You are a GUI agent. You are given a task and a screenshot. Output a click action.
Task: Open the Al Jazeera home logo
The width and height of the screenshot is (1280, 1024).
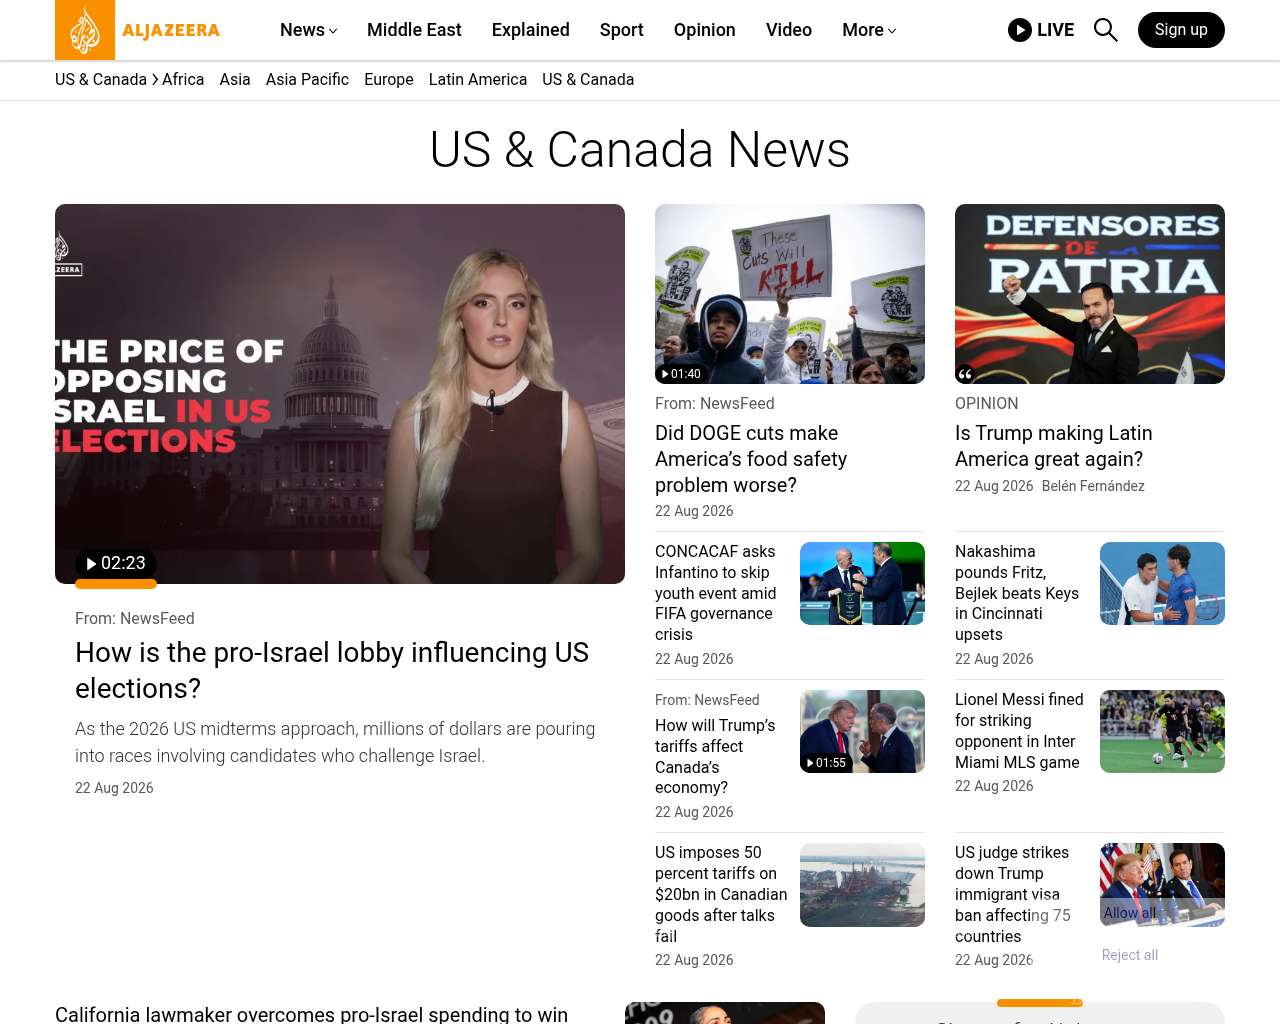138,30
